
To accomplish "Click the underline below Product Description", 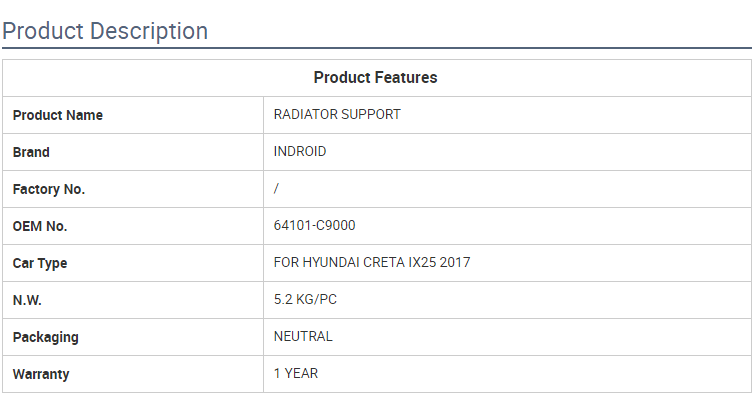I will (x=377, y=48).
